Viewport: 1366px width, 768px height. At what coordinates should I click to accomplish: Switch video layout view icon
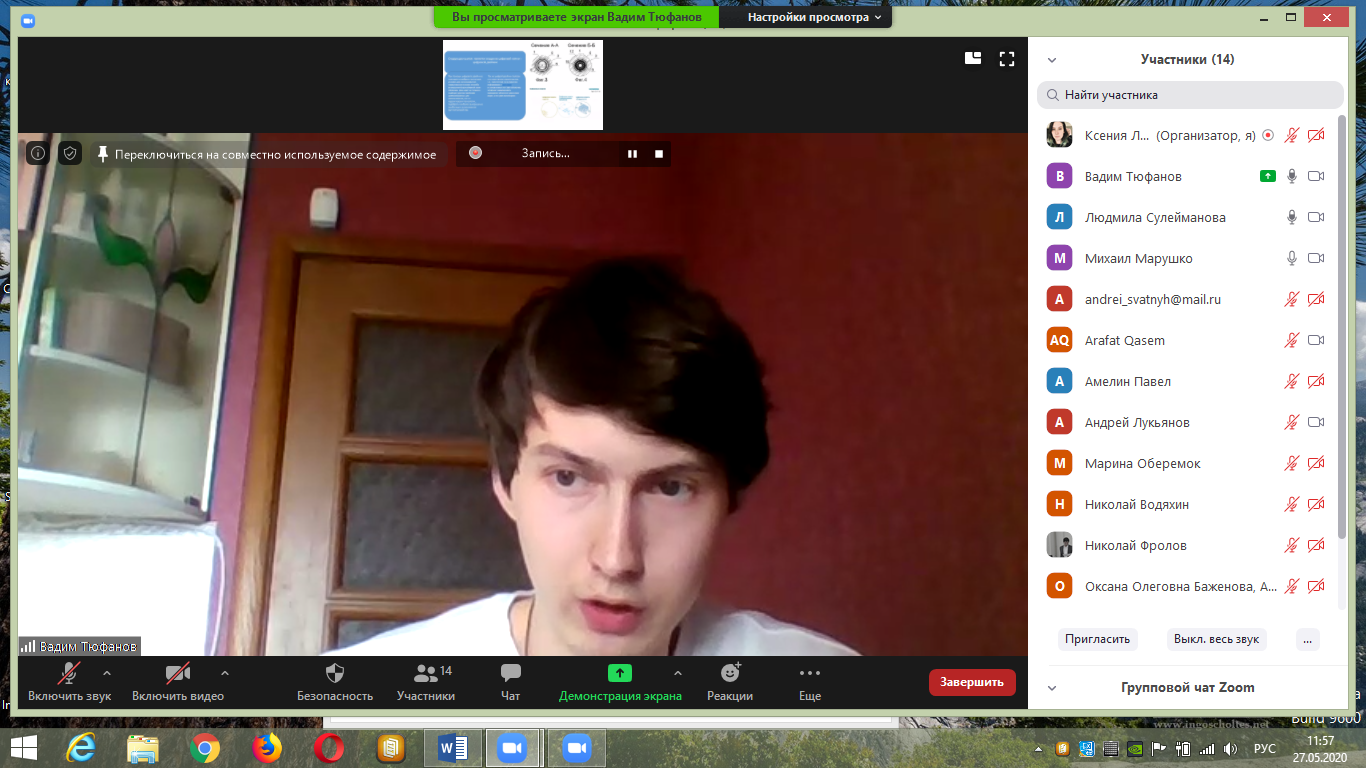coord(973,59)
